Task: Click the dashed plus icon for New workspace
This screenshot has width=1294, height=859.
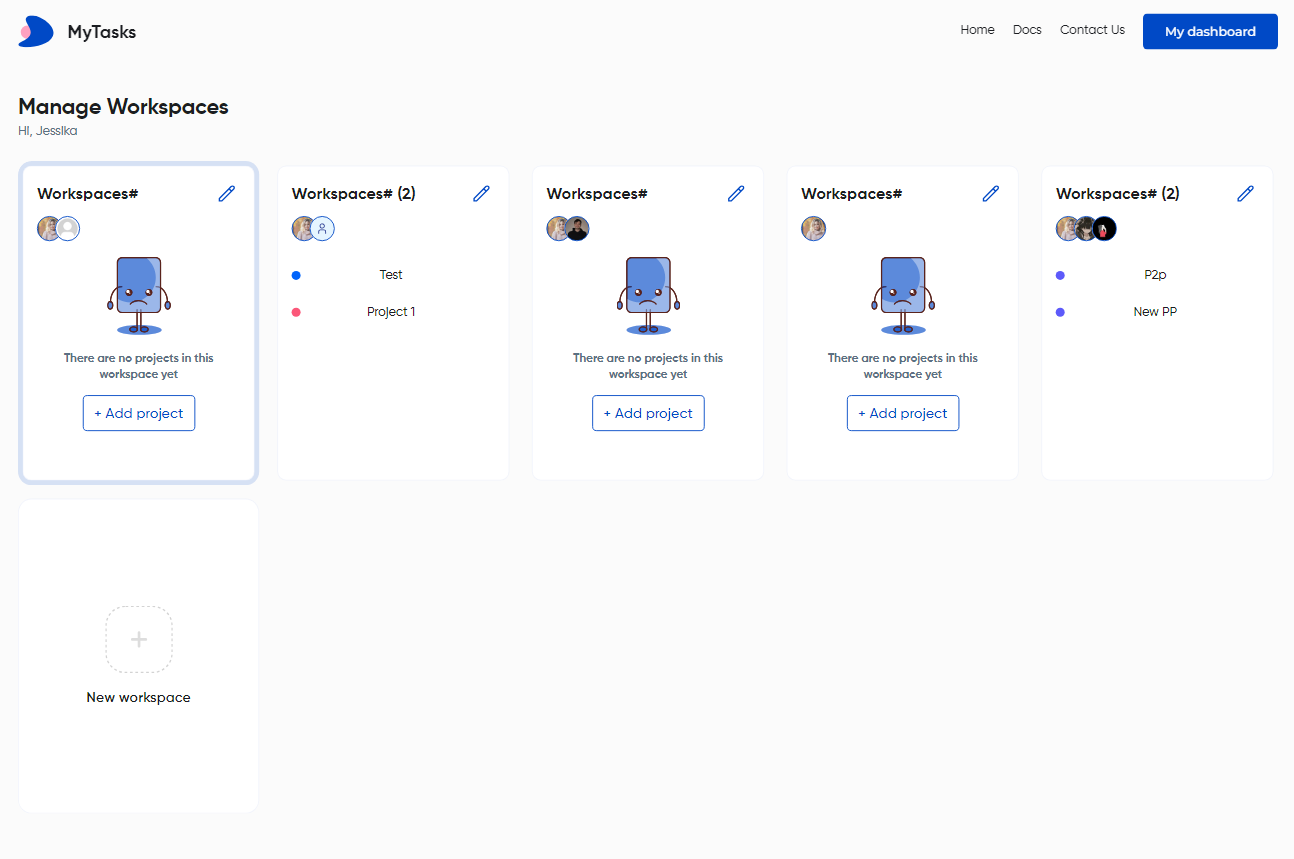Action: point(139,639)
